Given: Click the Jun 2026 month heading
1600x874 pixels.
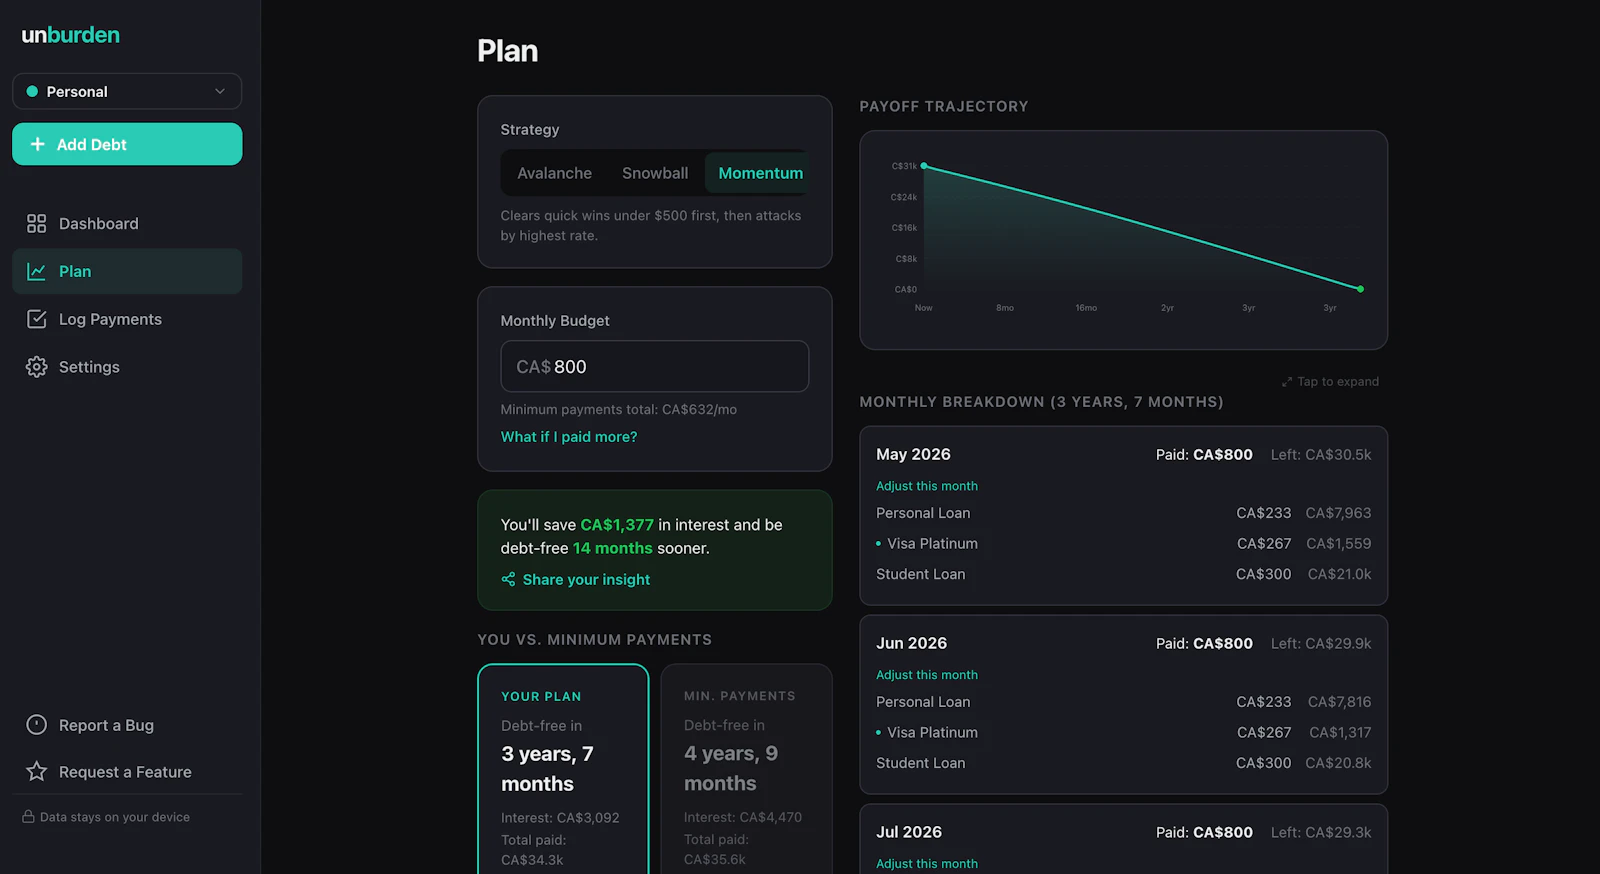Looking at the screenshot, I should (911, 643).
